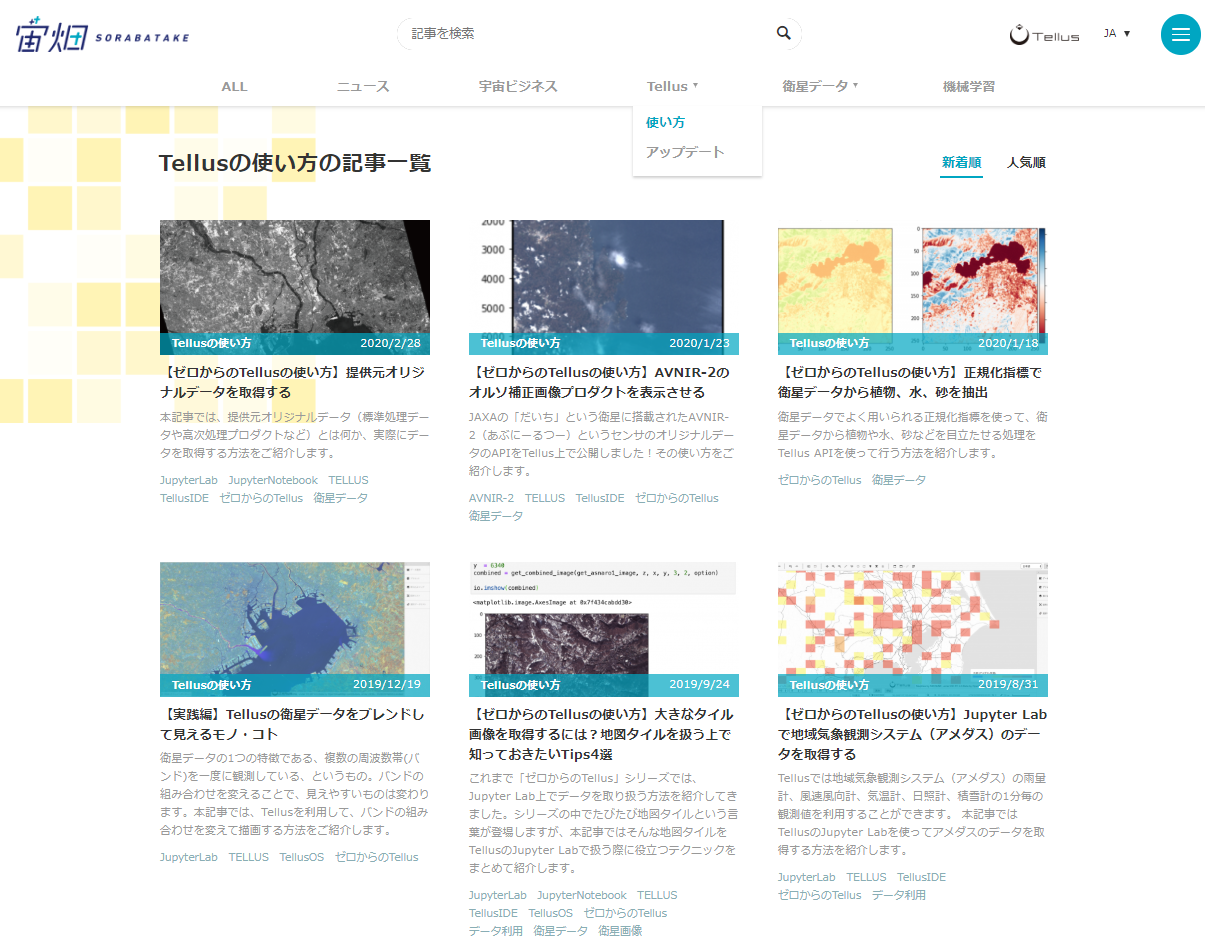Image resolution: width=1205 pixels, height=937 pixels.
Task: Open article 【実践編】Tellusの衛星データをブレンド
Action: point(292,724)
